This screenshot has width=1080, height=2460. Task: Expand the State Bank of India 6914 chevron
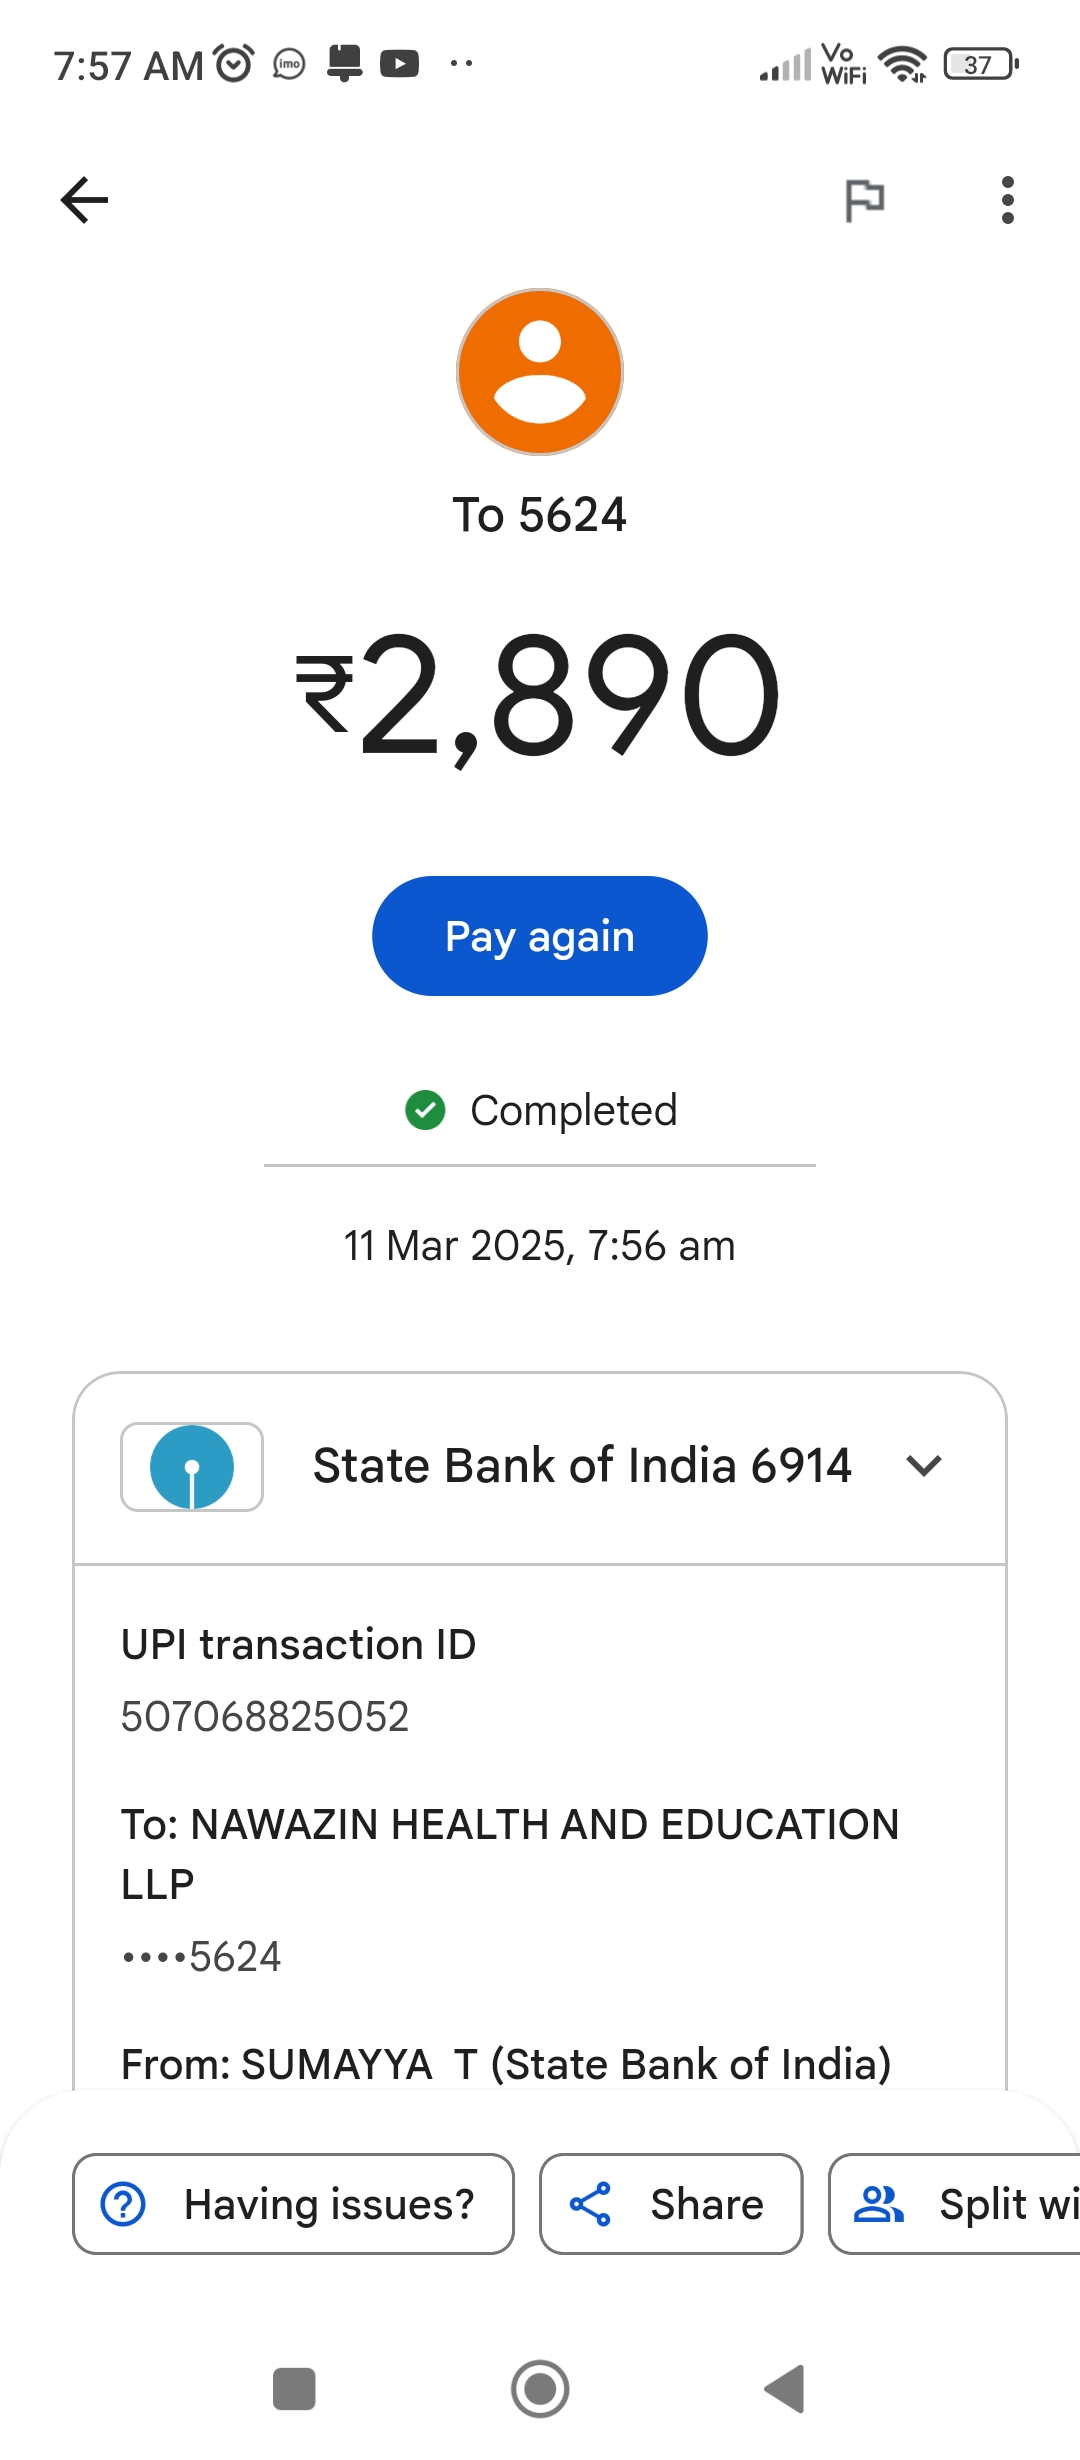tap(924, 1466)
